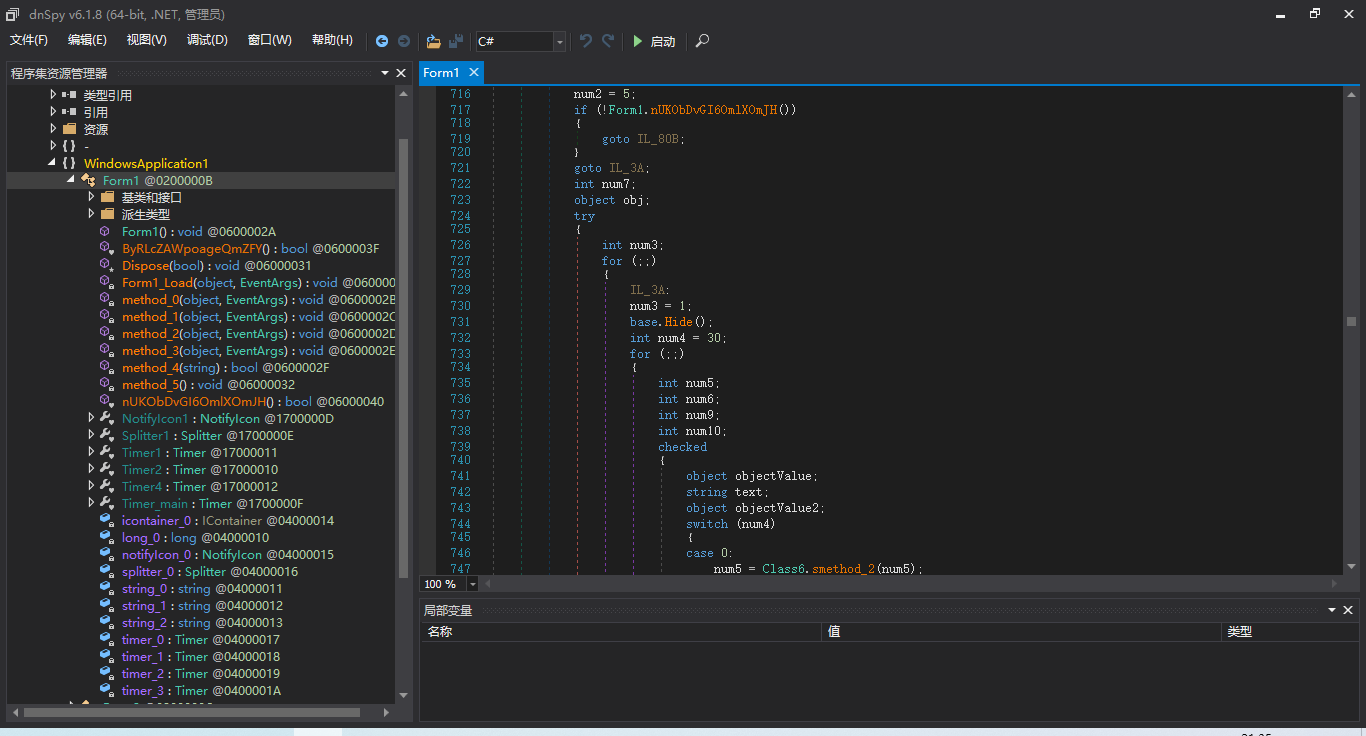1366x736 pixels.
Task: Click the redo arrow icon
Action: point(608,41)
